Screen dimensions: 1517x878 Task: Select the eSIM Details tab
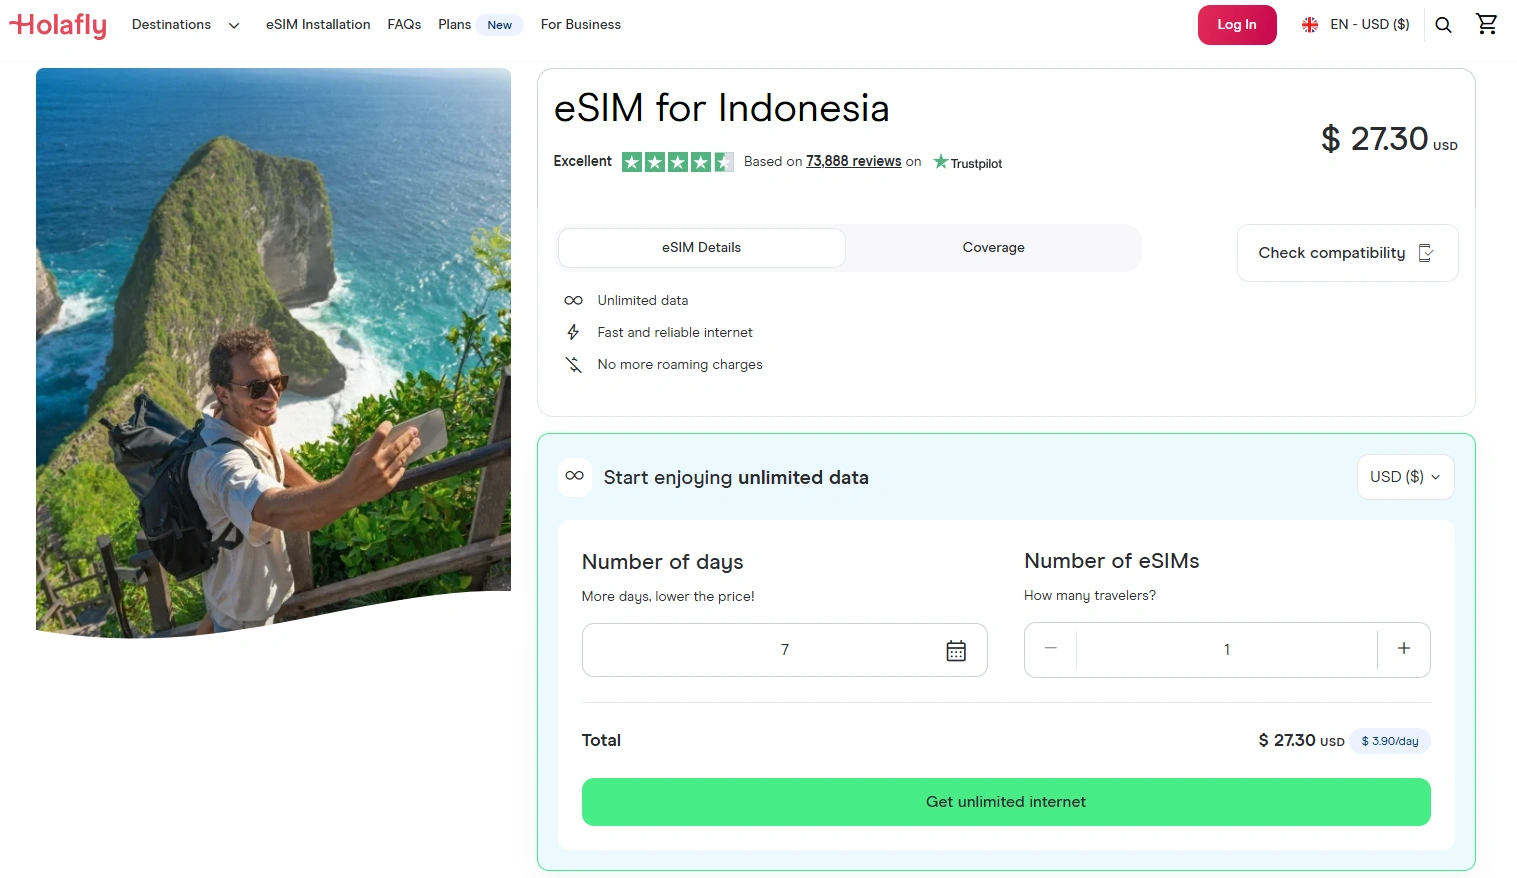point(701,248)
